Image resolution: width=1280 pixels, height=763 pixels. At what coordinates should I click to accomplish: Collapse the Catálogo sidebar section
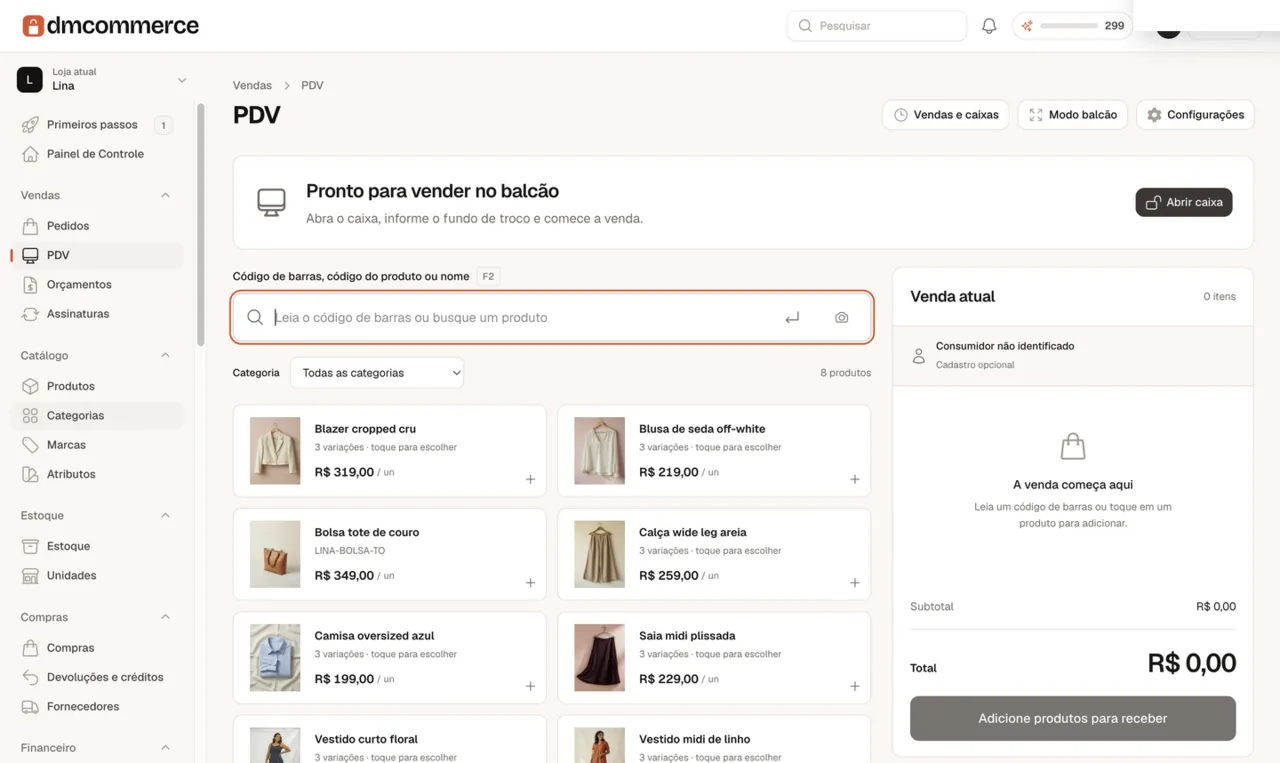166,355
